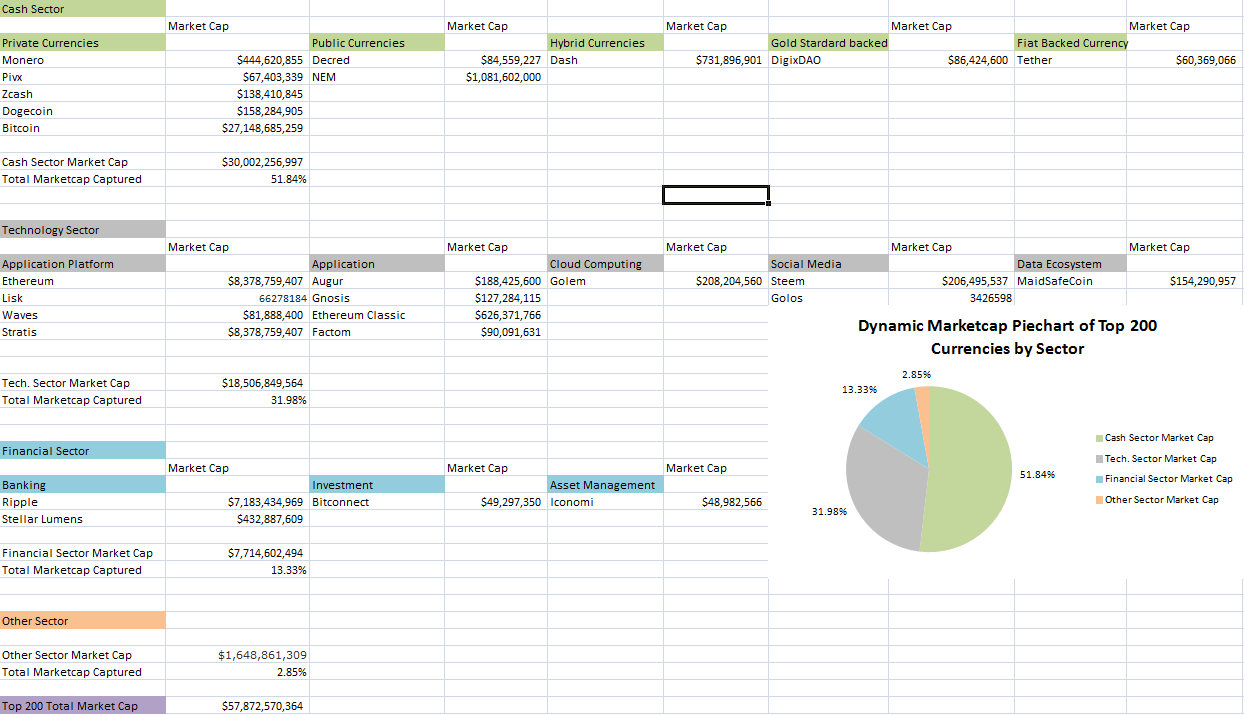
Task: Click the Lisk cell
Action: pos(83,298)
